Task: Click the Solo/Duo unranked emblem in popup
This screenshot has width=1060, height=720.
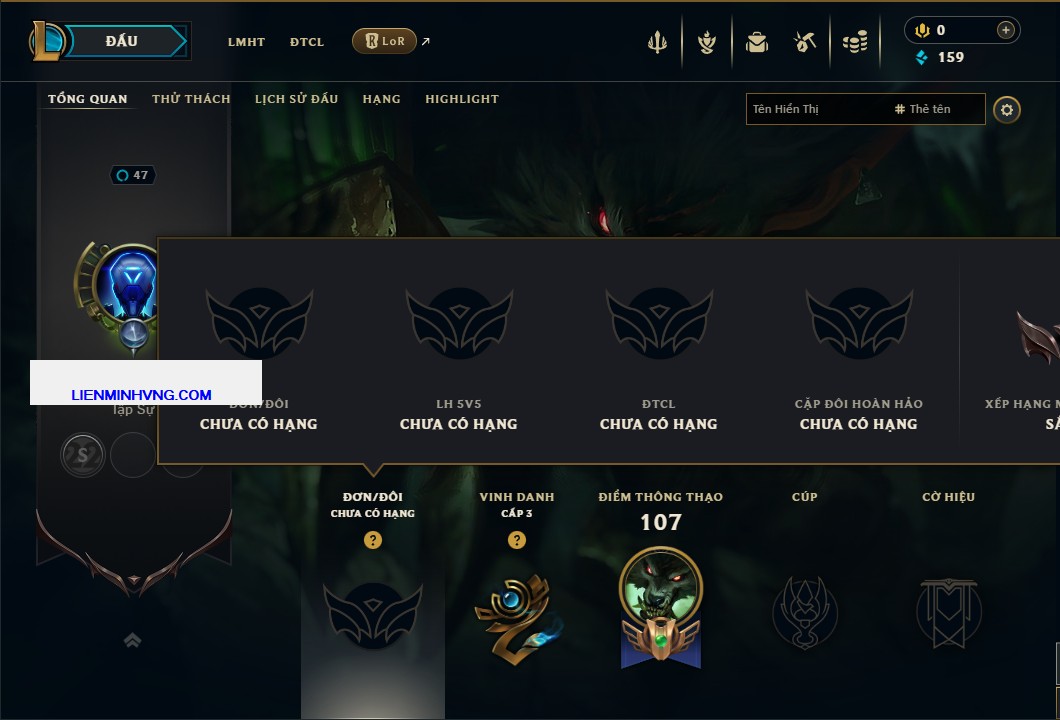Action: click(x=259, y=323)
